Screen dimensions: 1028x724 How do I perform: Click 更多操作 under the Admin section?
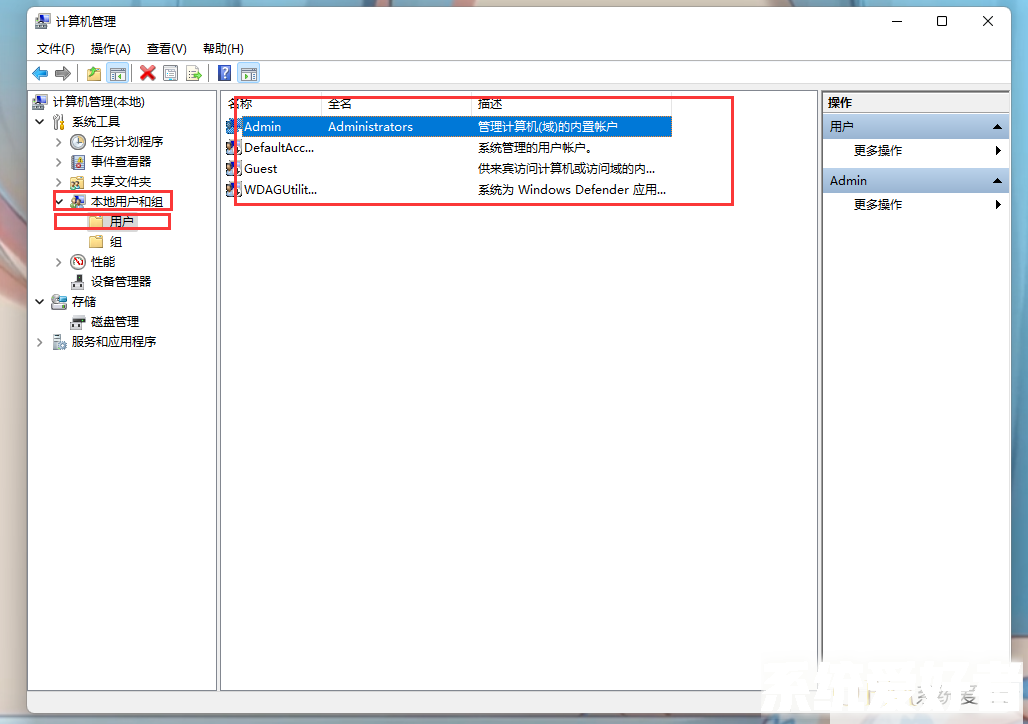(x=877, y=205)
